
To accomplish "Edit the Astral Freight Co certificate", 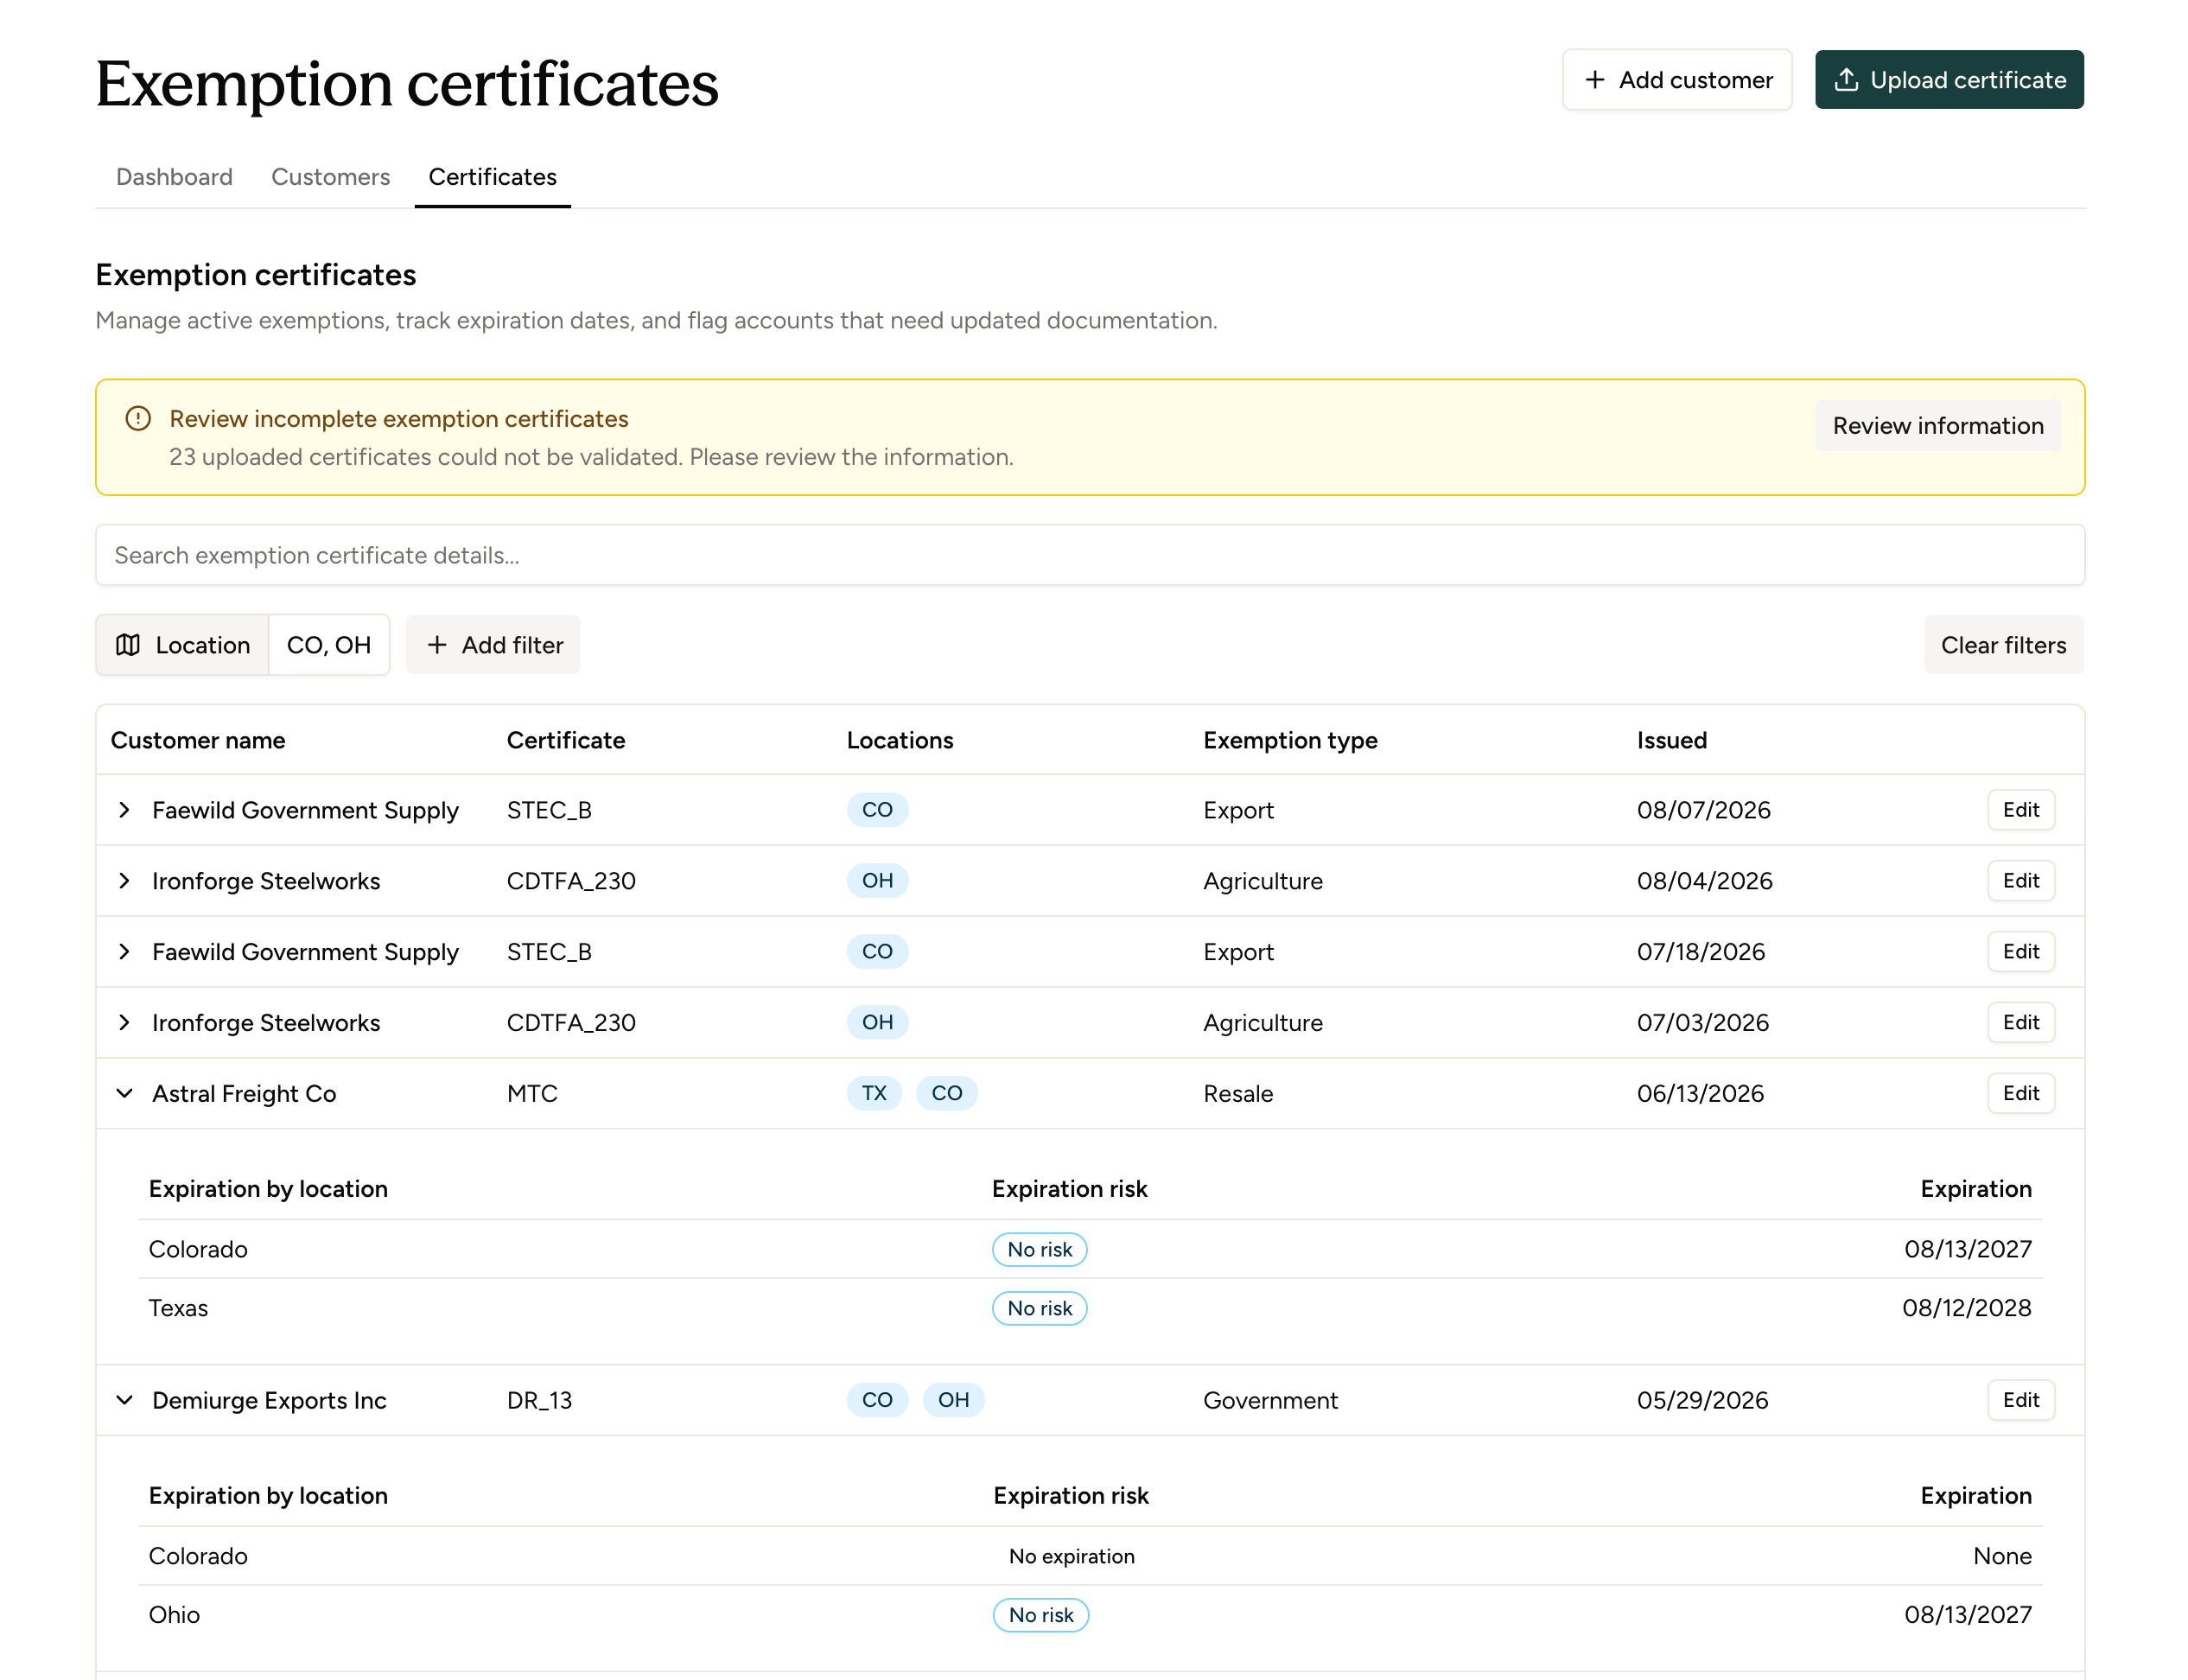I will click(x=2020, y=1094).
